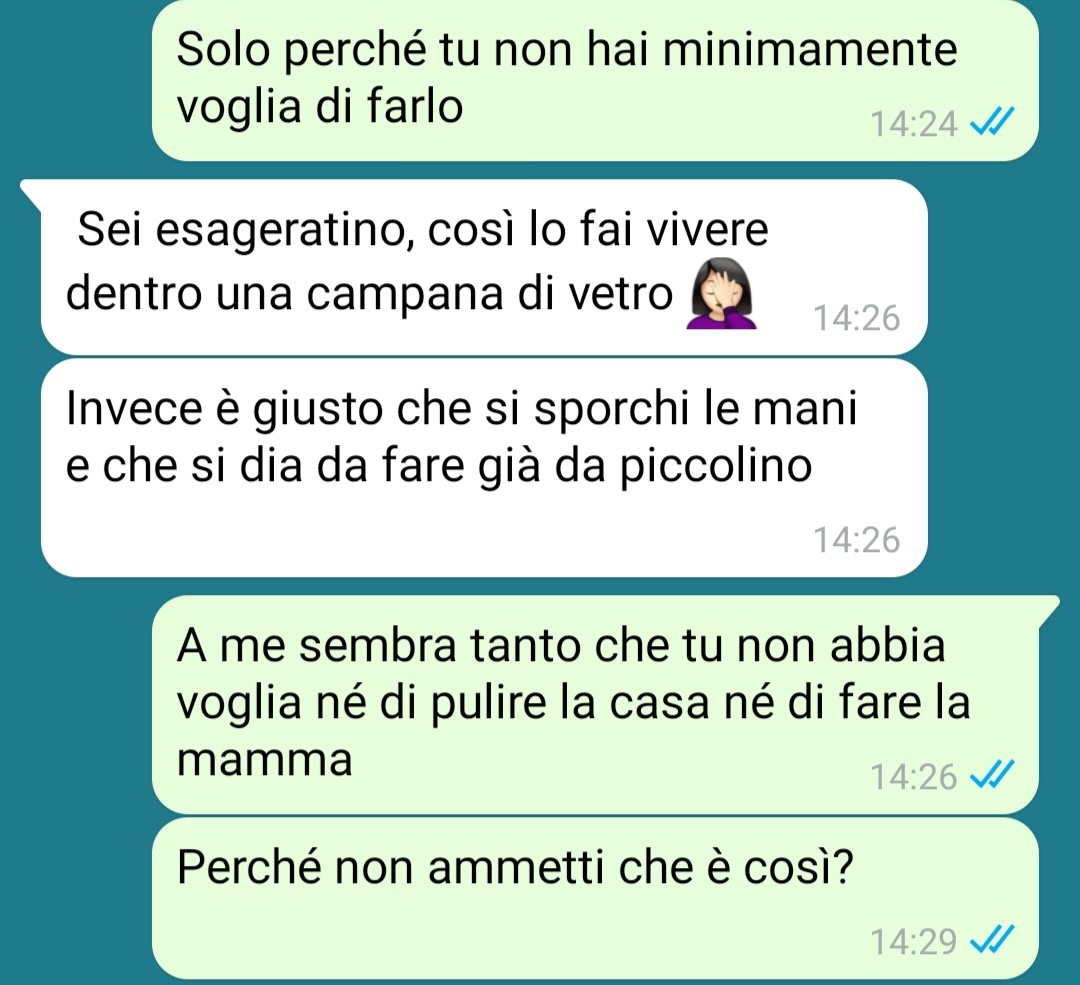Tap the facepalm emoji in the message
Viewport: 1080px width, 985px height.
(x=722, y=293)
